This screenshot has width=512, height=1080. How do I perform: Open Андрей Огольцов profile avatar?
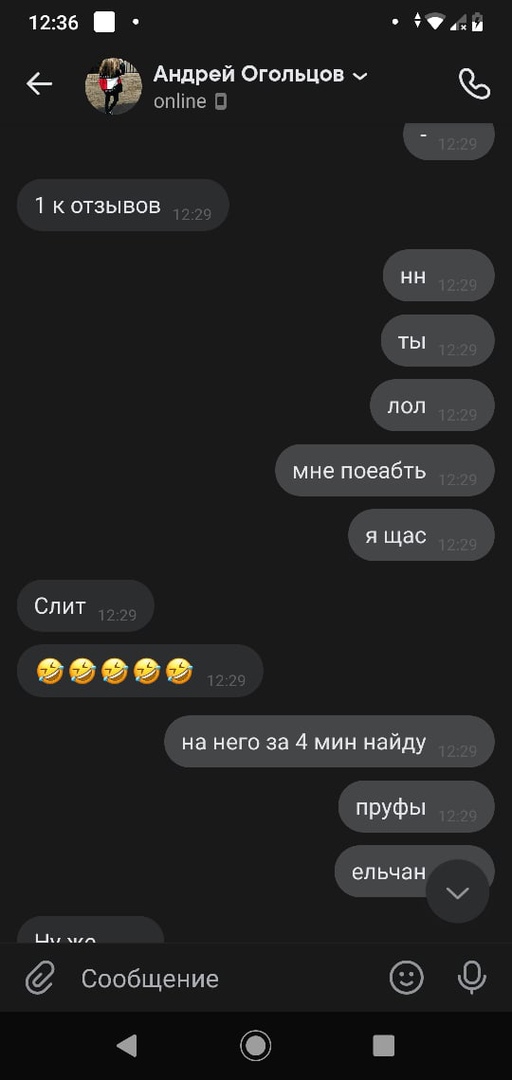[113, 85]
